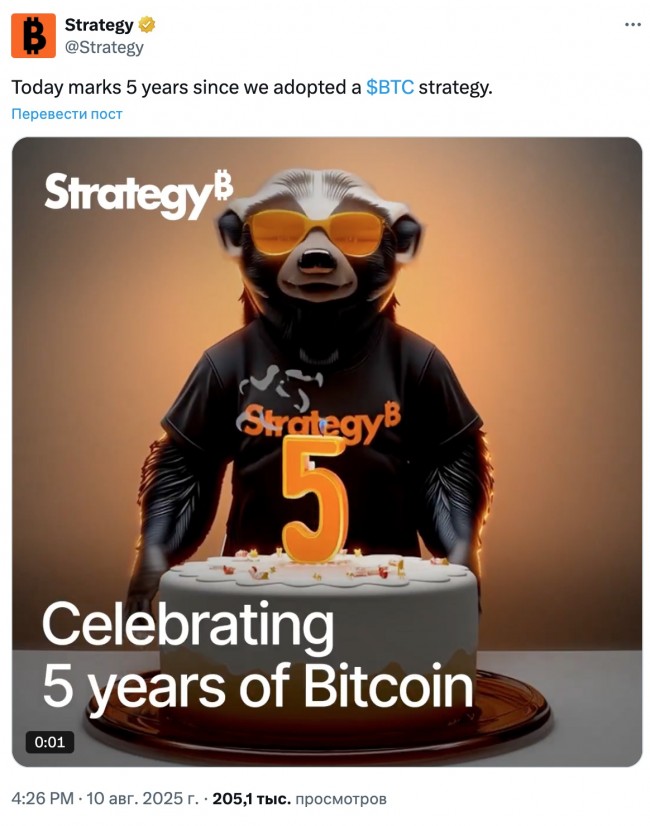Click the white Strategy logo in video
The image size is (650, 826).
coord(139,193)
